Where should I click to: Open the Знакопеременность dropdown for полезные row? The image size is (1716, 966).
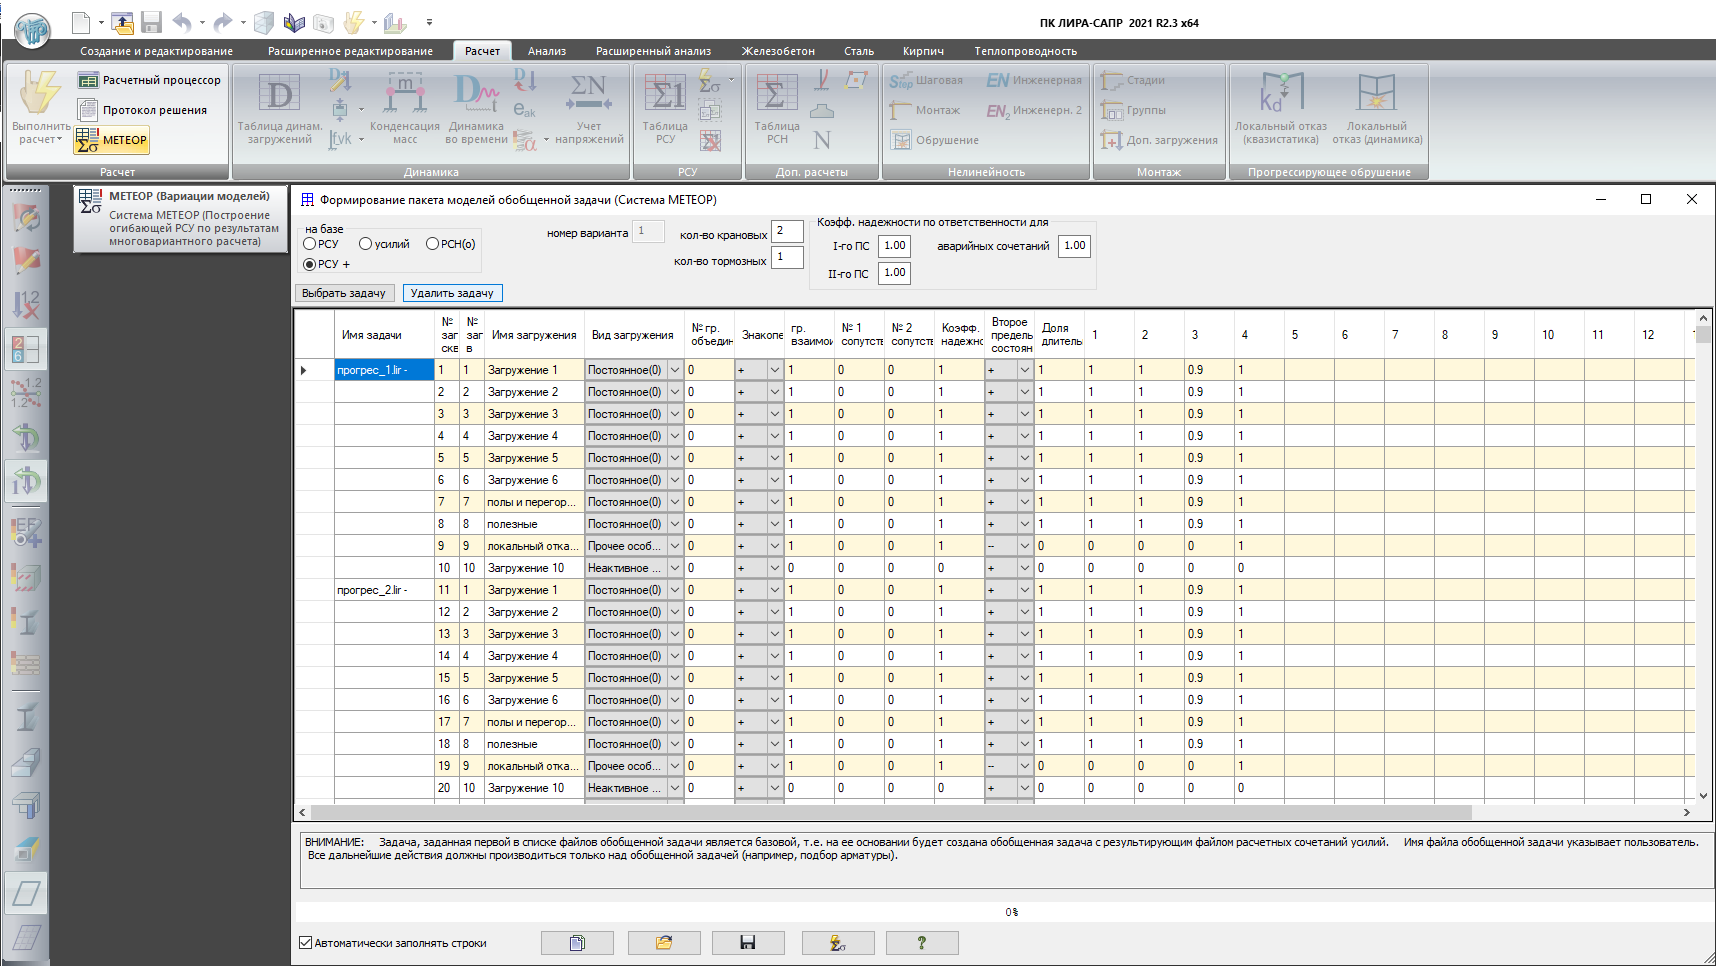(774, 523)
